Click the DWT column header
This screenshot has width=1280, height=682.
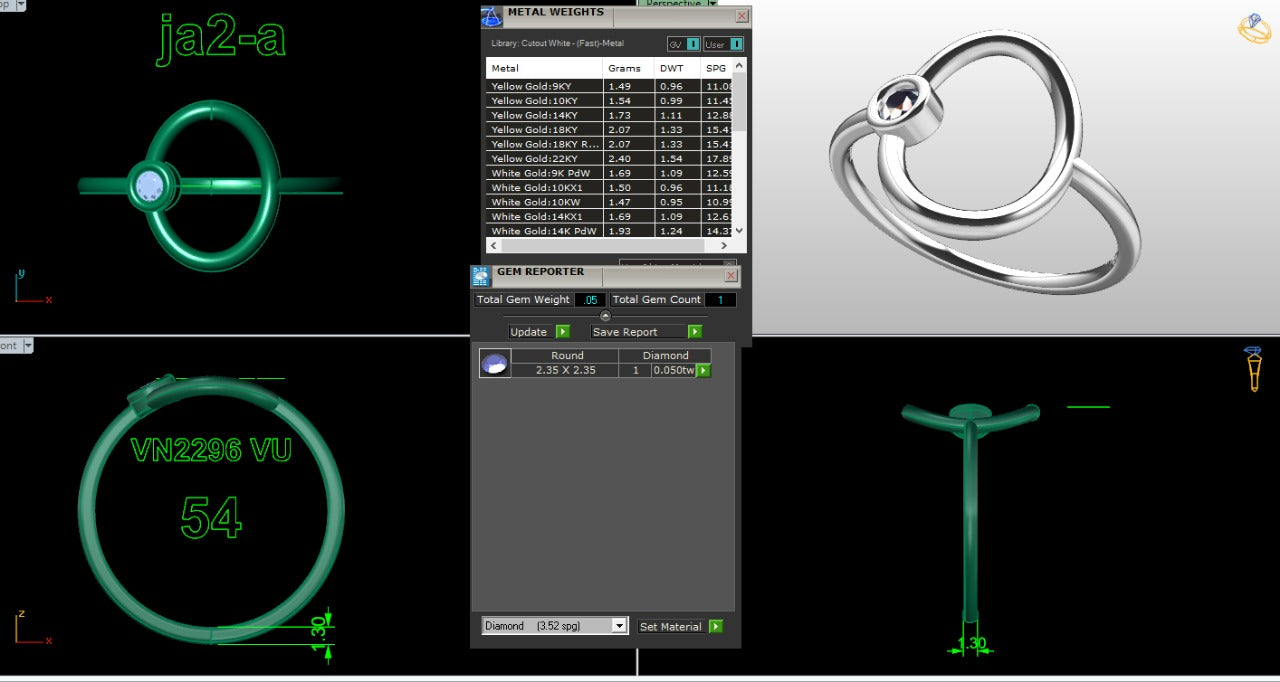(x=677, y=68)
